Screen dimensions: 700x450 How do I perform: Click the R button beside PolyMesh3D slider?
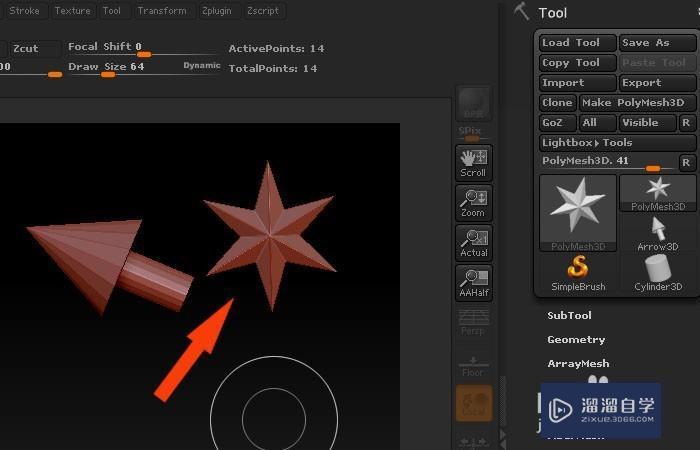click(687, 162)
